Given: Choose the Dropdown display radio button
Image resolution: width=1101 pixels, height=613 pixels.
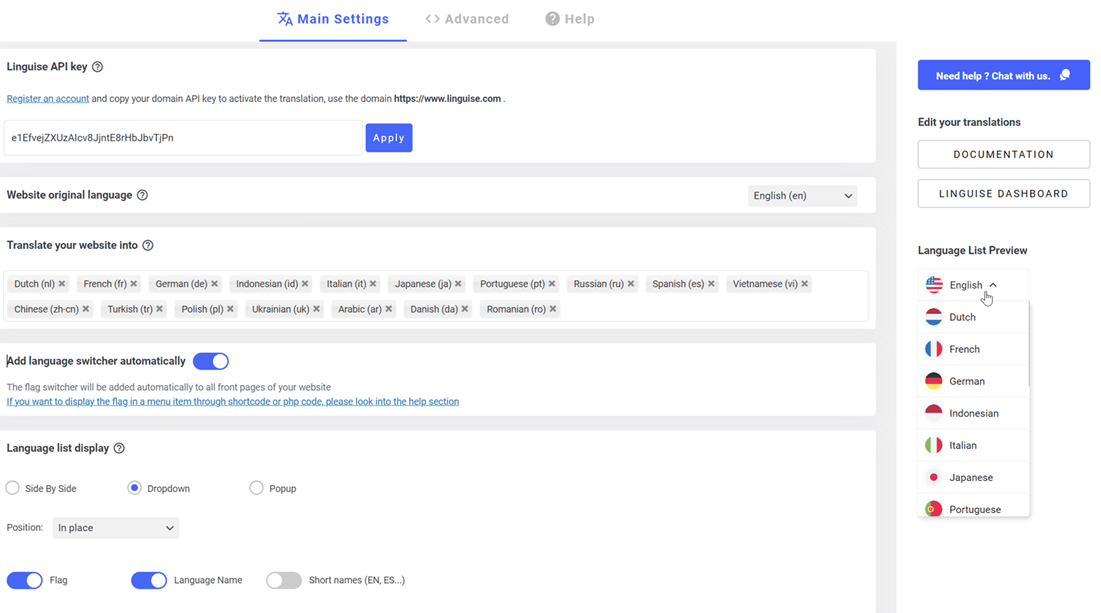Looking at the screenshot, I should (x=134, y=488).
